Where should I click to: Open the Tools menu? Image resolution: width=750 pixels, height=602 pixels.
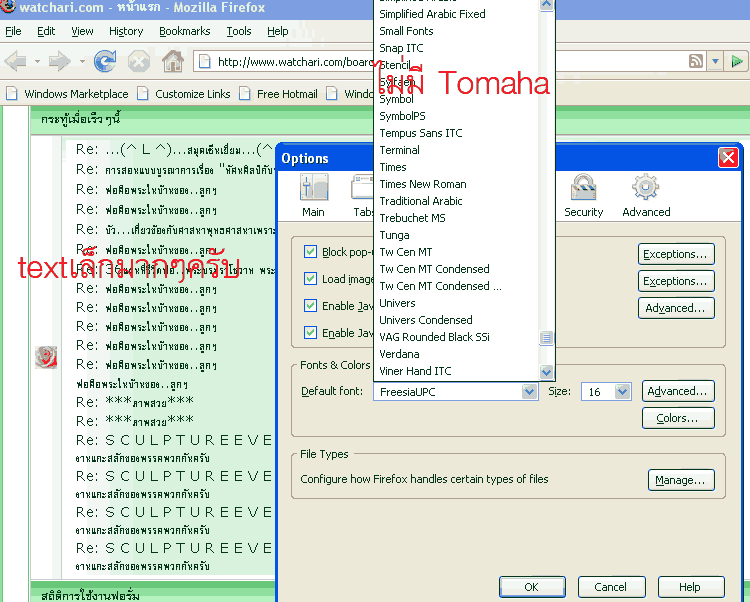point(239,31)
